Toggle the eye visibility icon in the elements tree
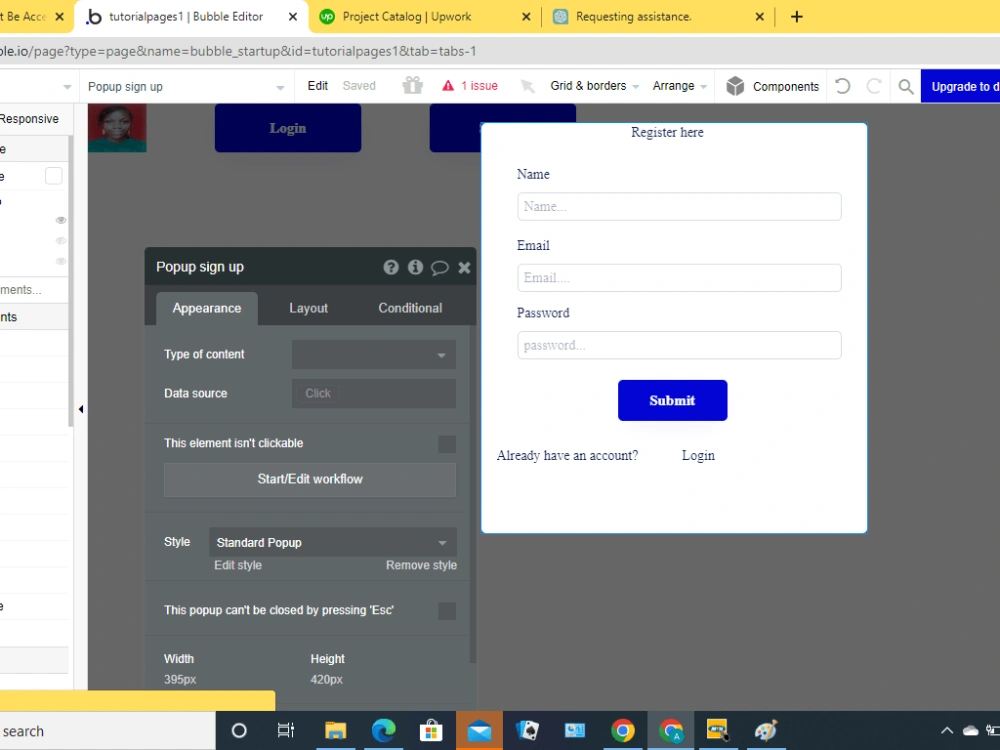This screenshot has height=750, width=1000. tap(60, 220)
